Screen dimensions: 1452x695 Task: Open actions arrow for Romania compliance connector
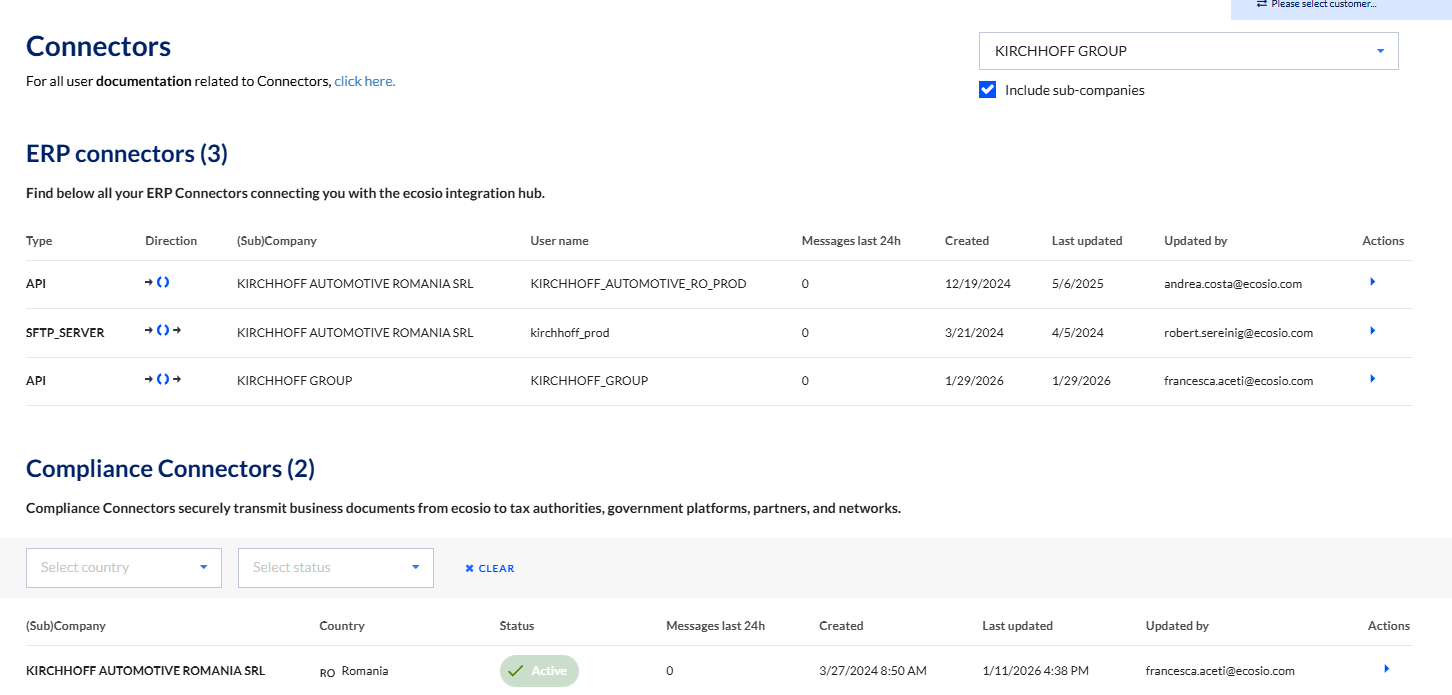1386,668
